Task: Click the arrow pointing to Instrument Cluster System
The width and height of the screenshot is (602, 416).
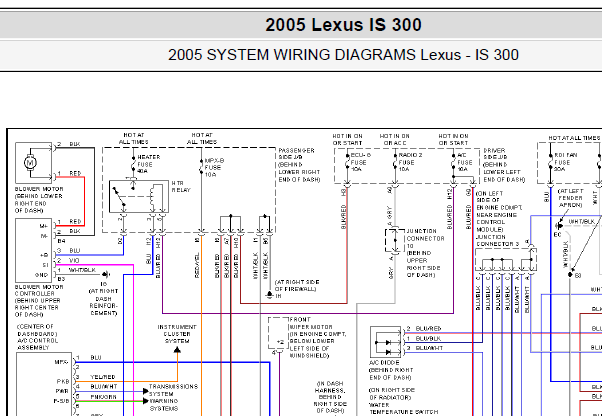Action: coord(177,350)
